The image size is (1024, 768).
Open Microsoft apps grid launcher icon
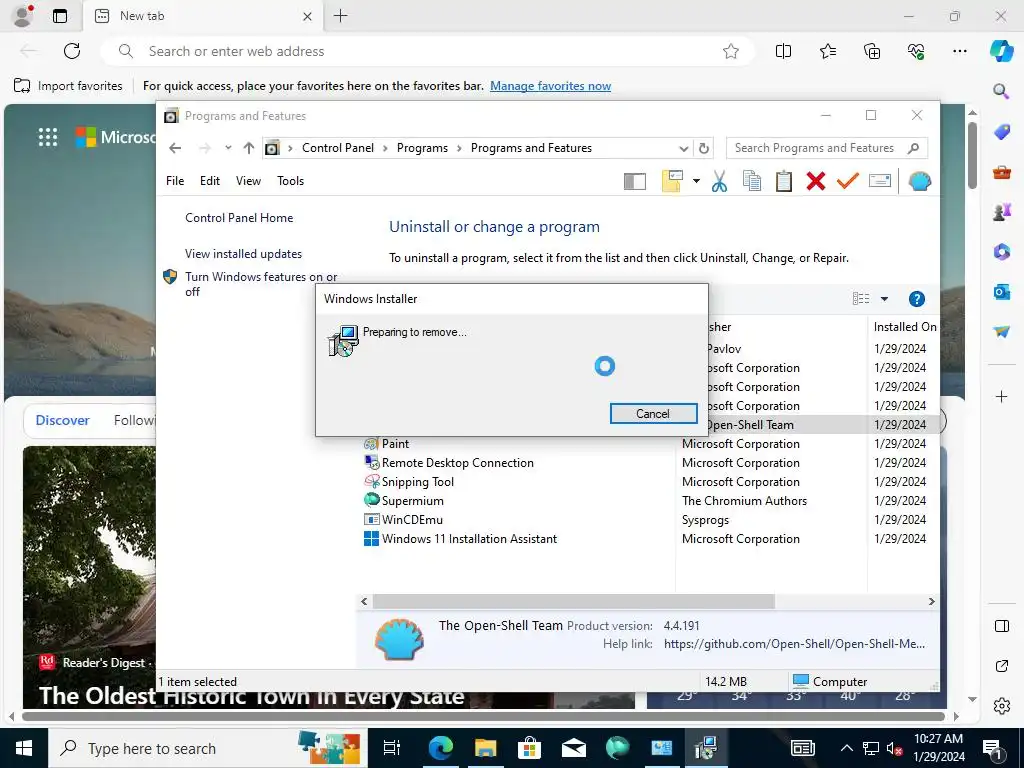click(x=48, y=137)
